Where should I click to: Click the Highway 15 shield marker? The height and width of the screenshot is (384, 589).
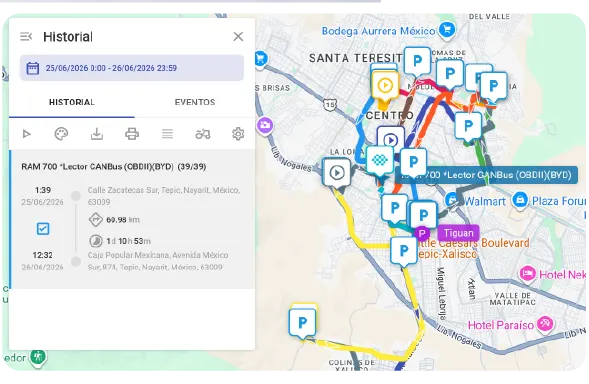(x=329, y=104)
